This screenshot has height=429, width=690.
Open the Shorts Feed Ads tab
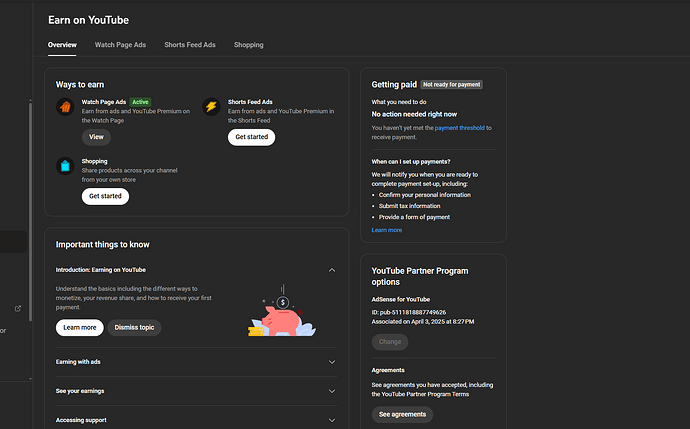(x=190, y=45)
